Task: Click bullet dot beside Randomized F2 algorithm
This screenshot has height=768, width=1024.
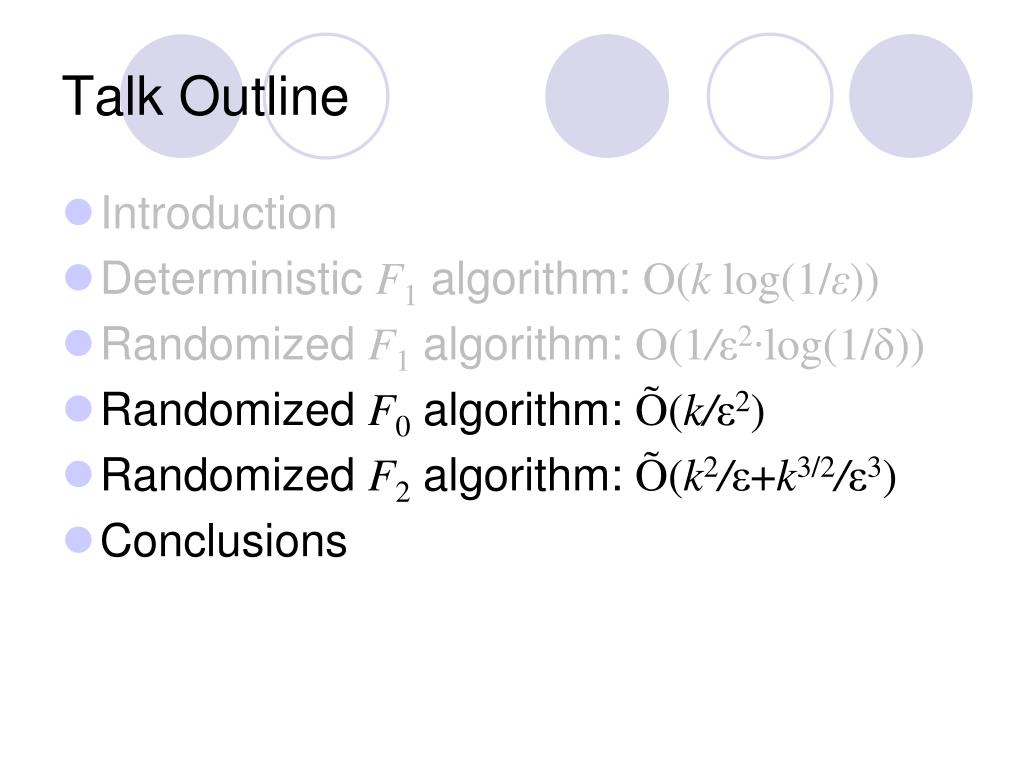Action: [78, 474]
